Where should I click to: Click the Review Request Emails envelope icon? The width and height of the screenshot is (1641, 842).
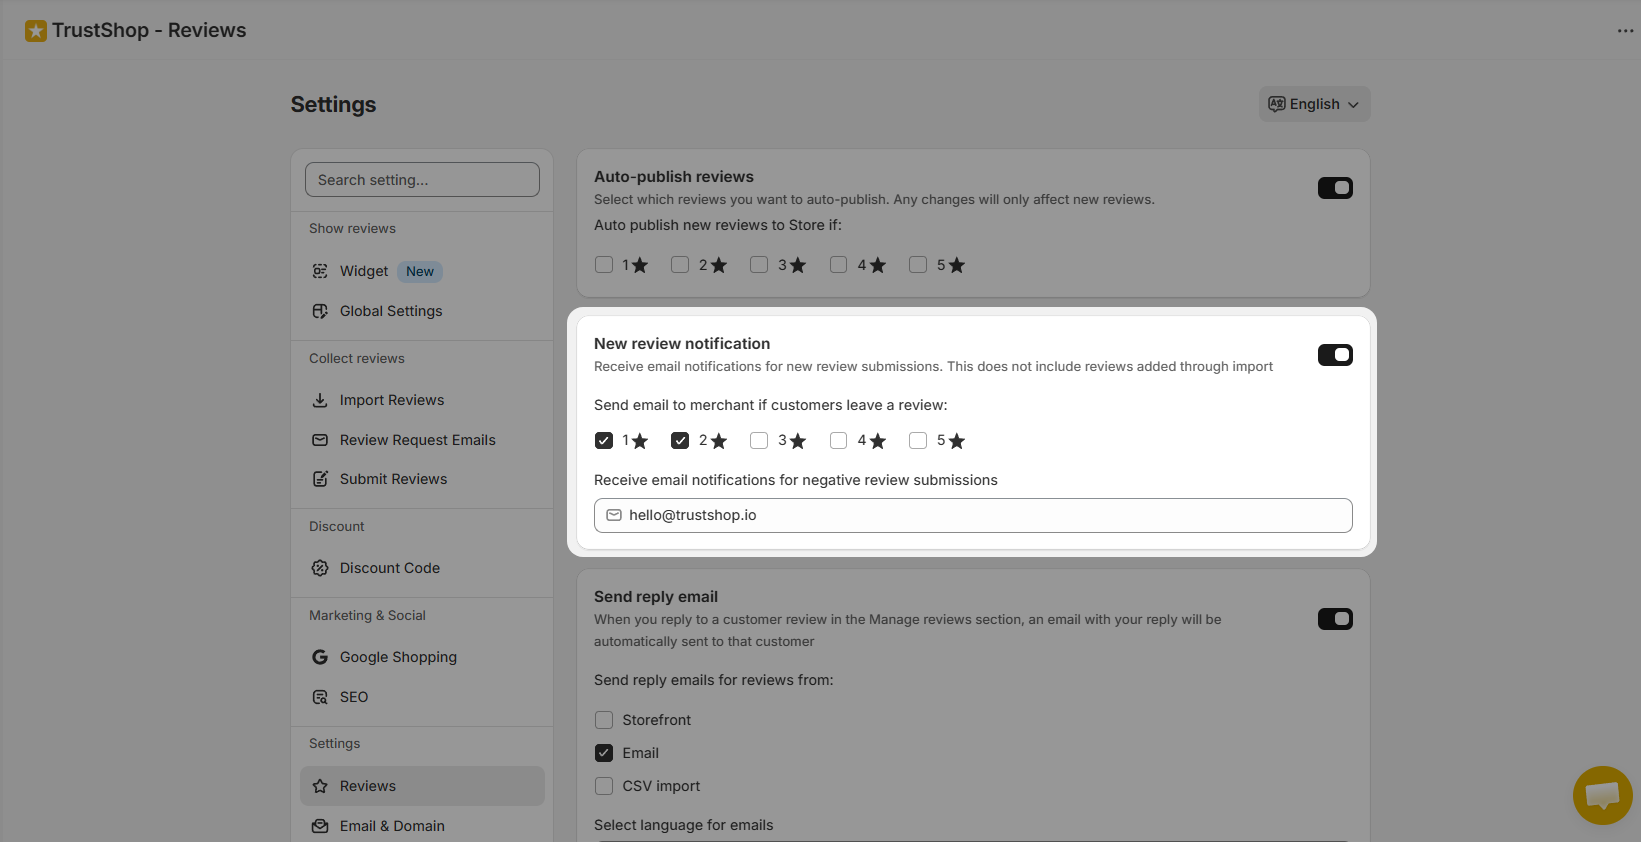[x=320, y=440]
